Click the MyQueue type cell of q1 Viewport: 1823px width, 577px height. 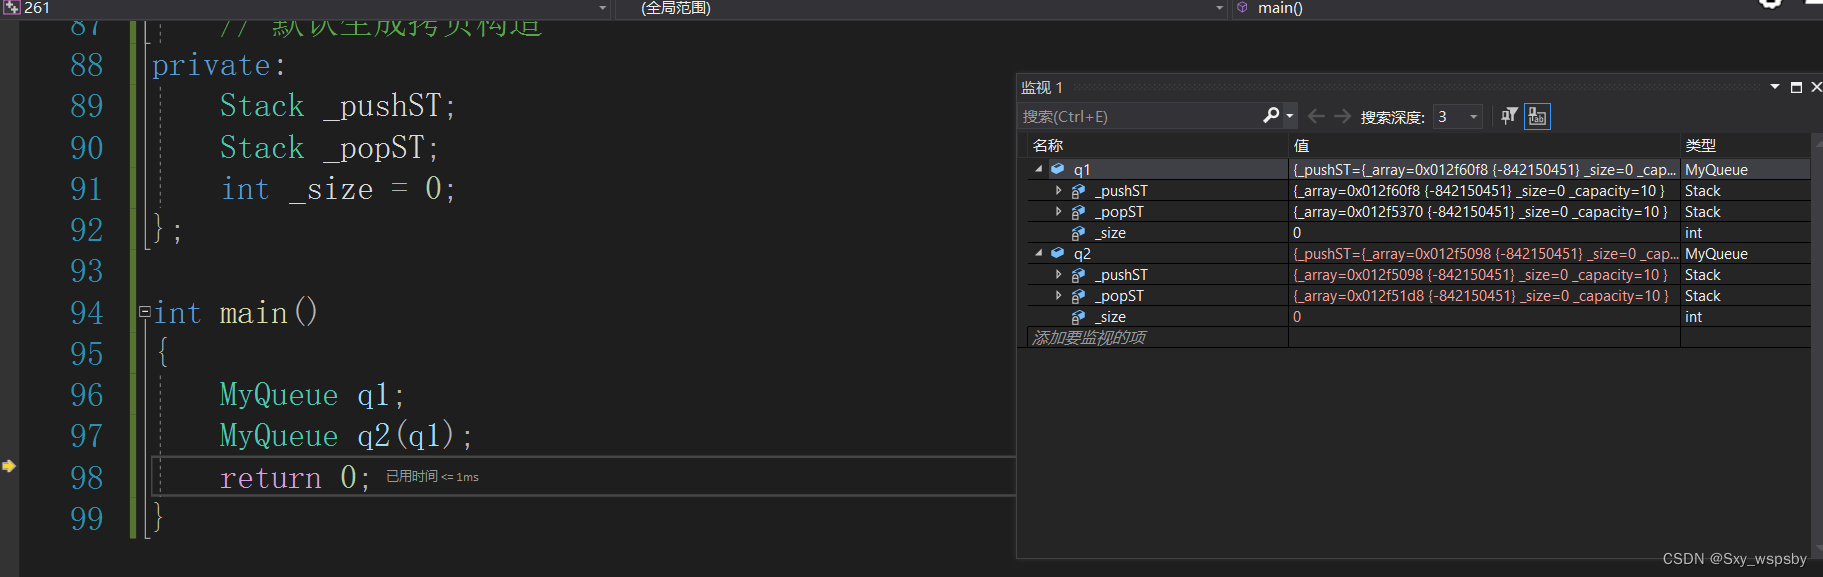(x=1745, y=170)
